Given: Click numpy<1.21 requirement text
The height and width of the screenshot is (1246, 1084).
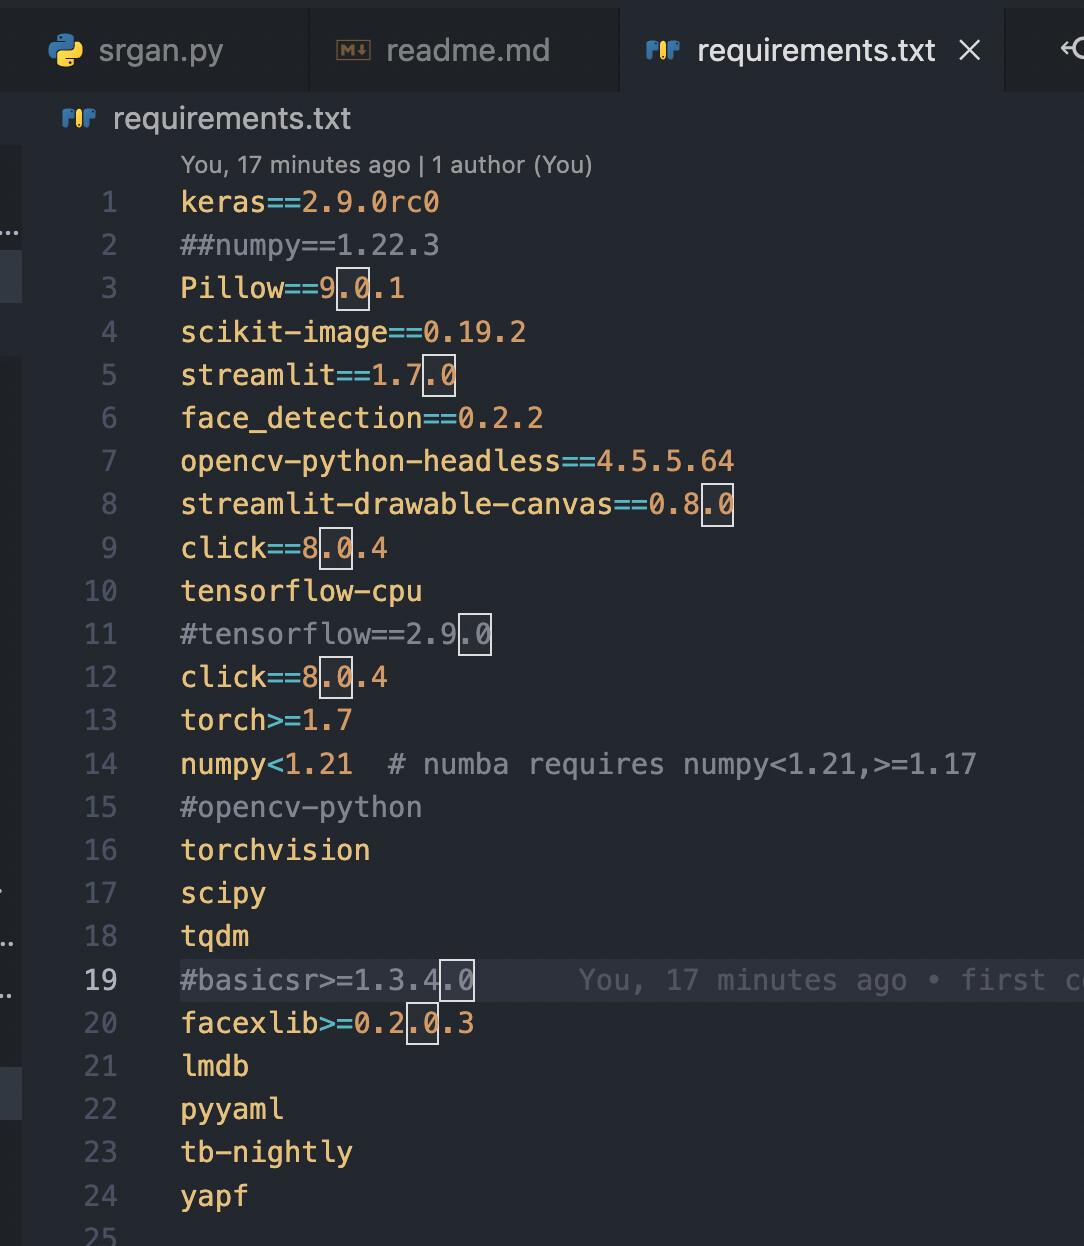Looking at the screenshot, I should [x=266, y=764].
